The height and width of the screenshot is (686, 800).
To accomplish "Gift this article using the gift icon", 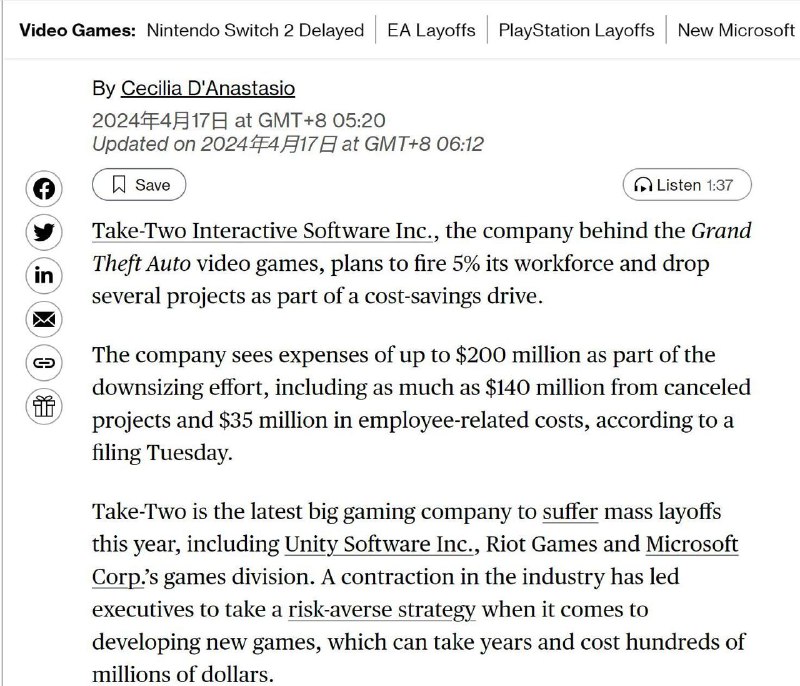I will click(x=43, y=407).
